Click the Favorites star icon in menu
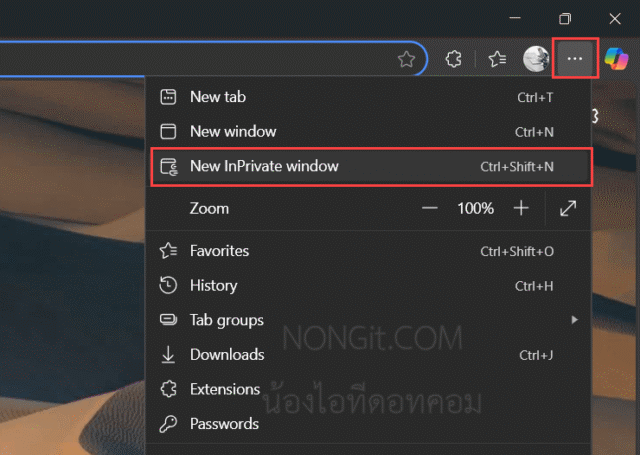640x455 pixels. pos(168,251)
